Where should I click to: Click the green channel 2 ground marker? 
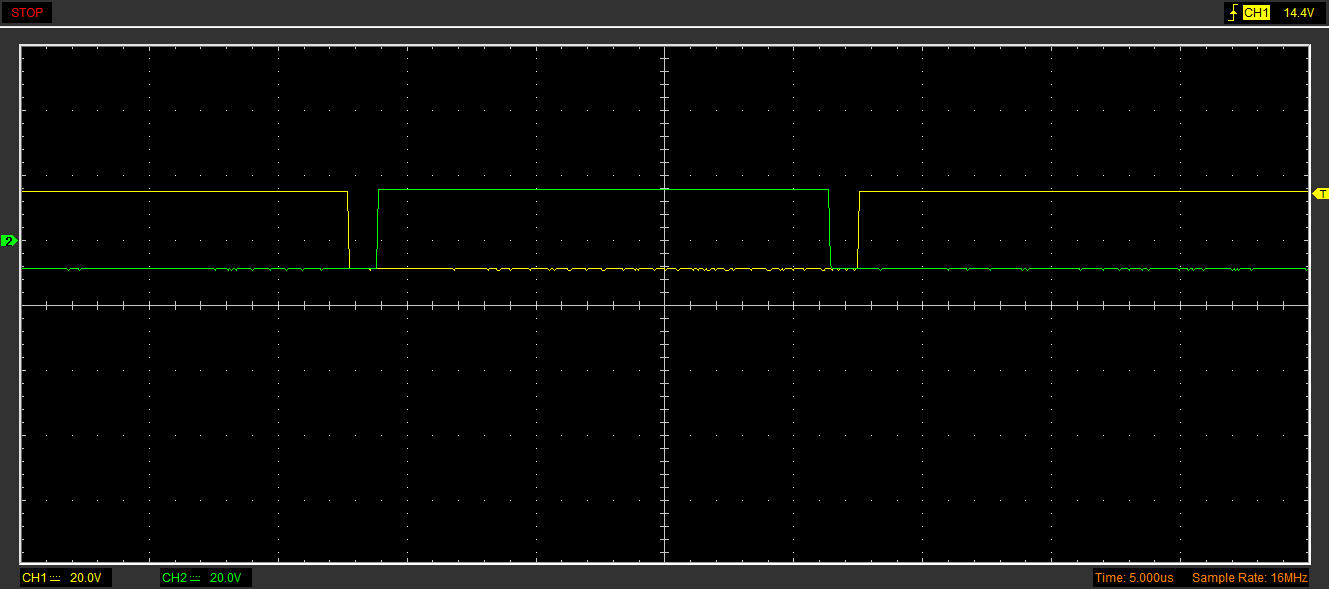pos(9,241)
